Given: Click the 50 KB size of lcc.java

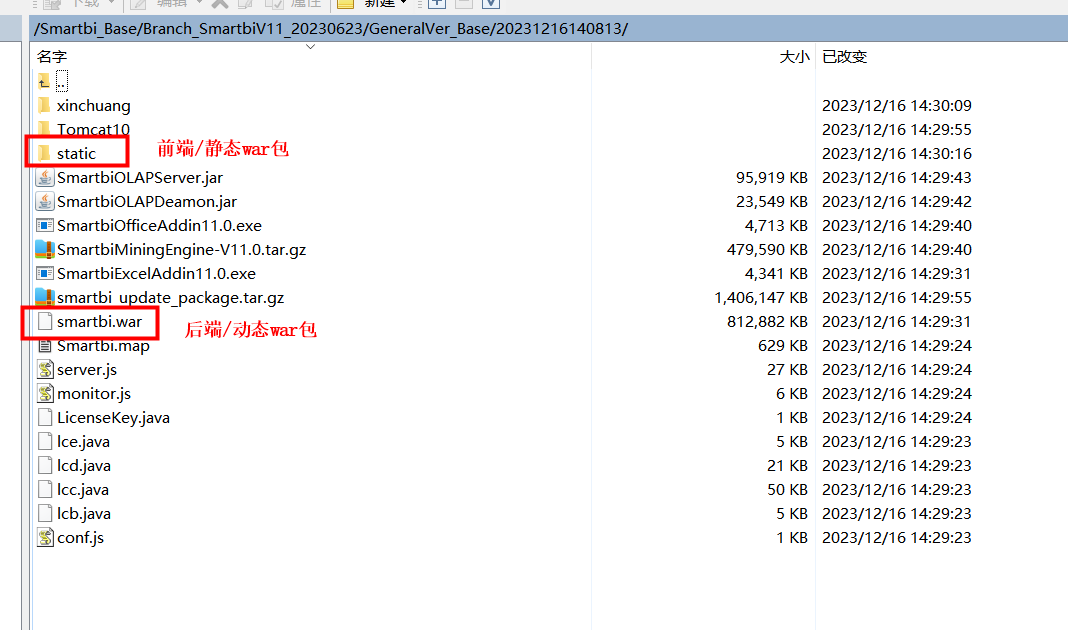Looking at the screenshot, I should pyautogui.click(x=787, y=490).
